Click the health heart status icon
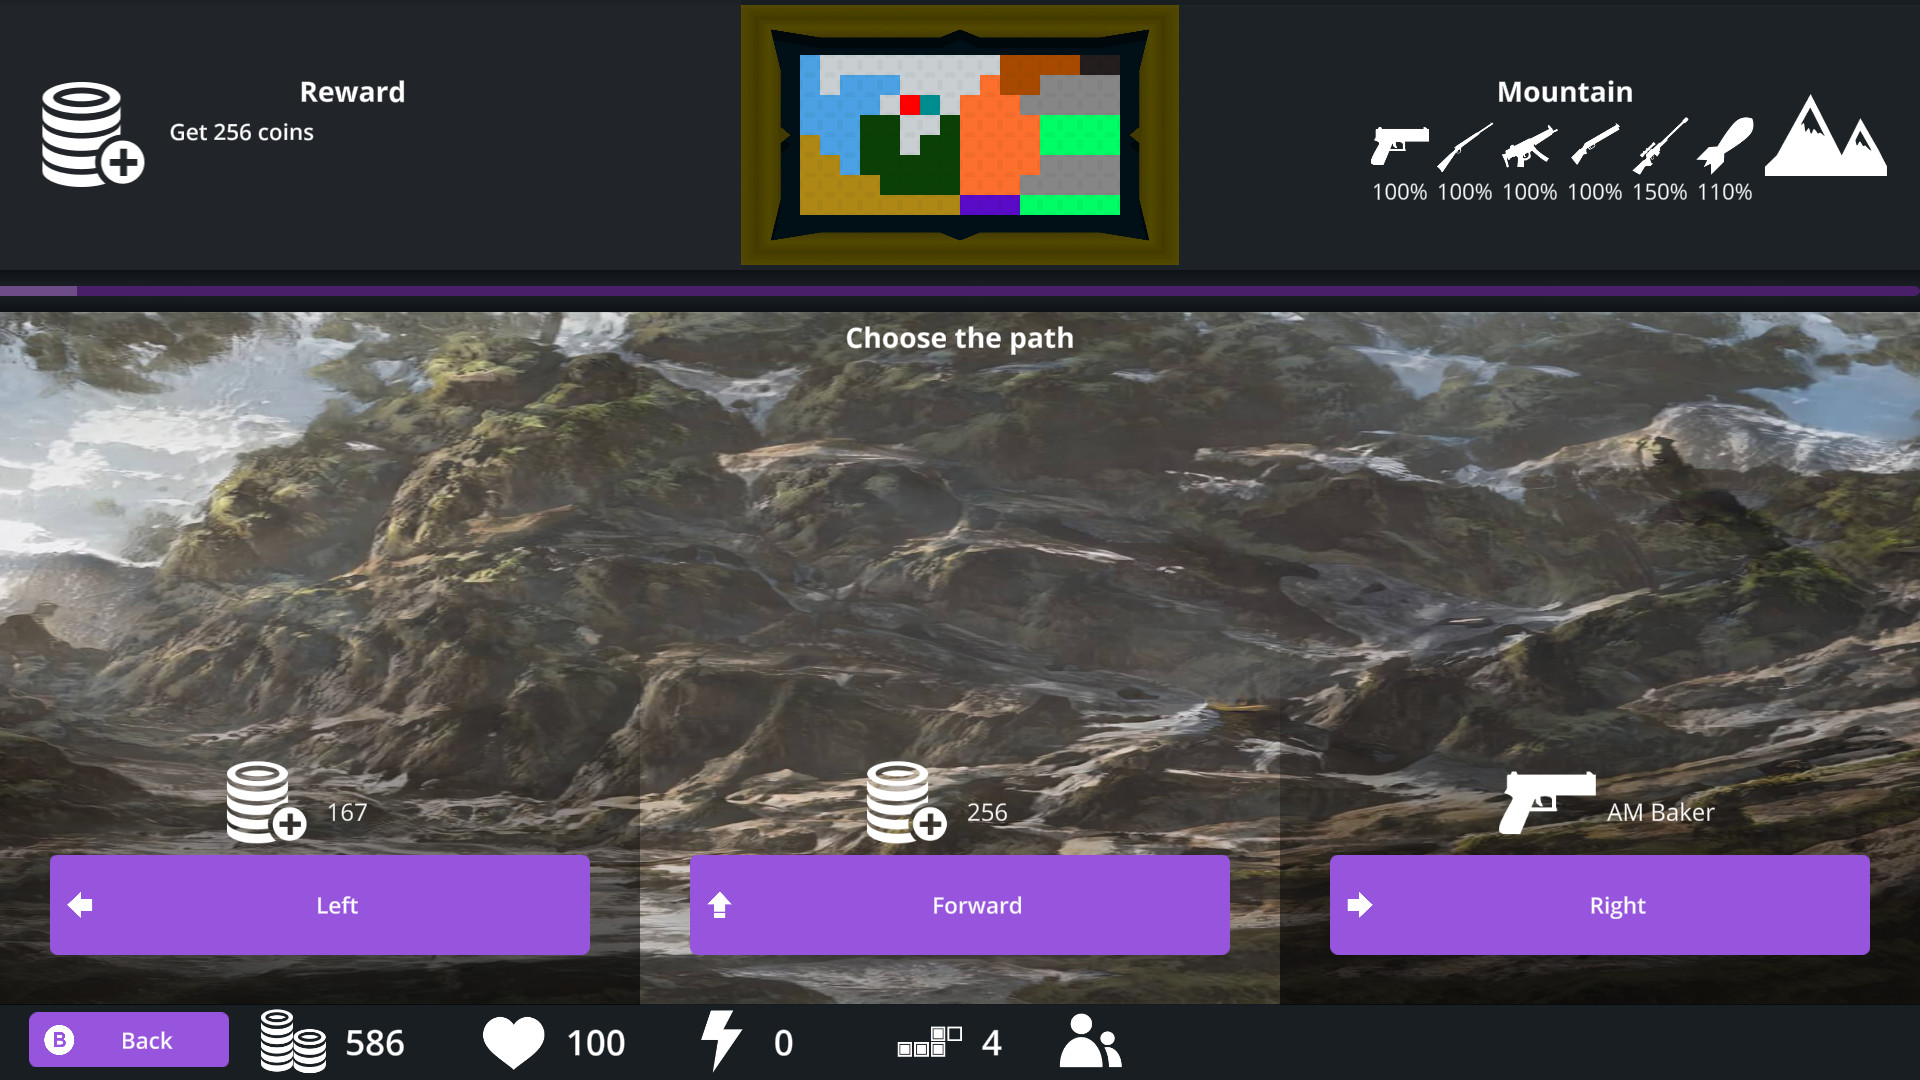The height and width of the screenshot is (1080, 1920). click(514, 1040)
